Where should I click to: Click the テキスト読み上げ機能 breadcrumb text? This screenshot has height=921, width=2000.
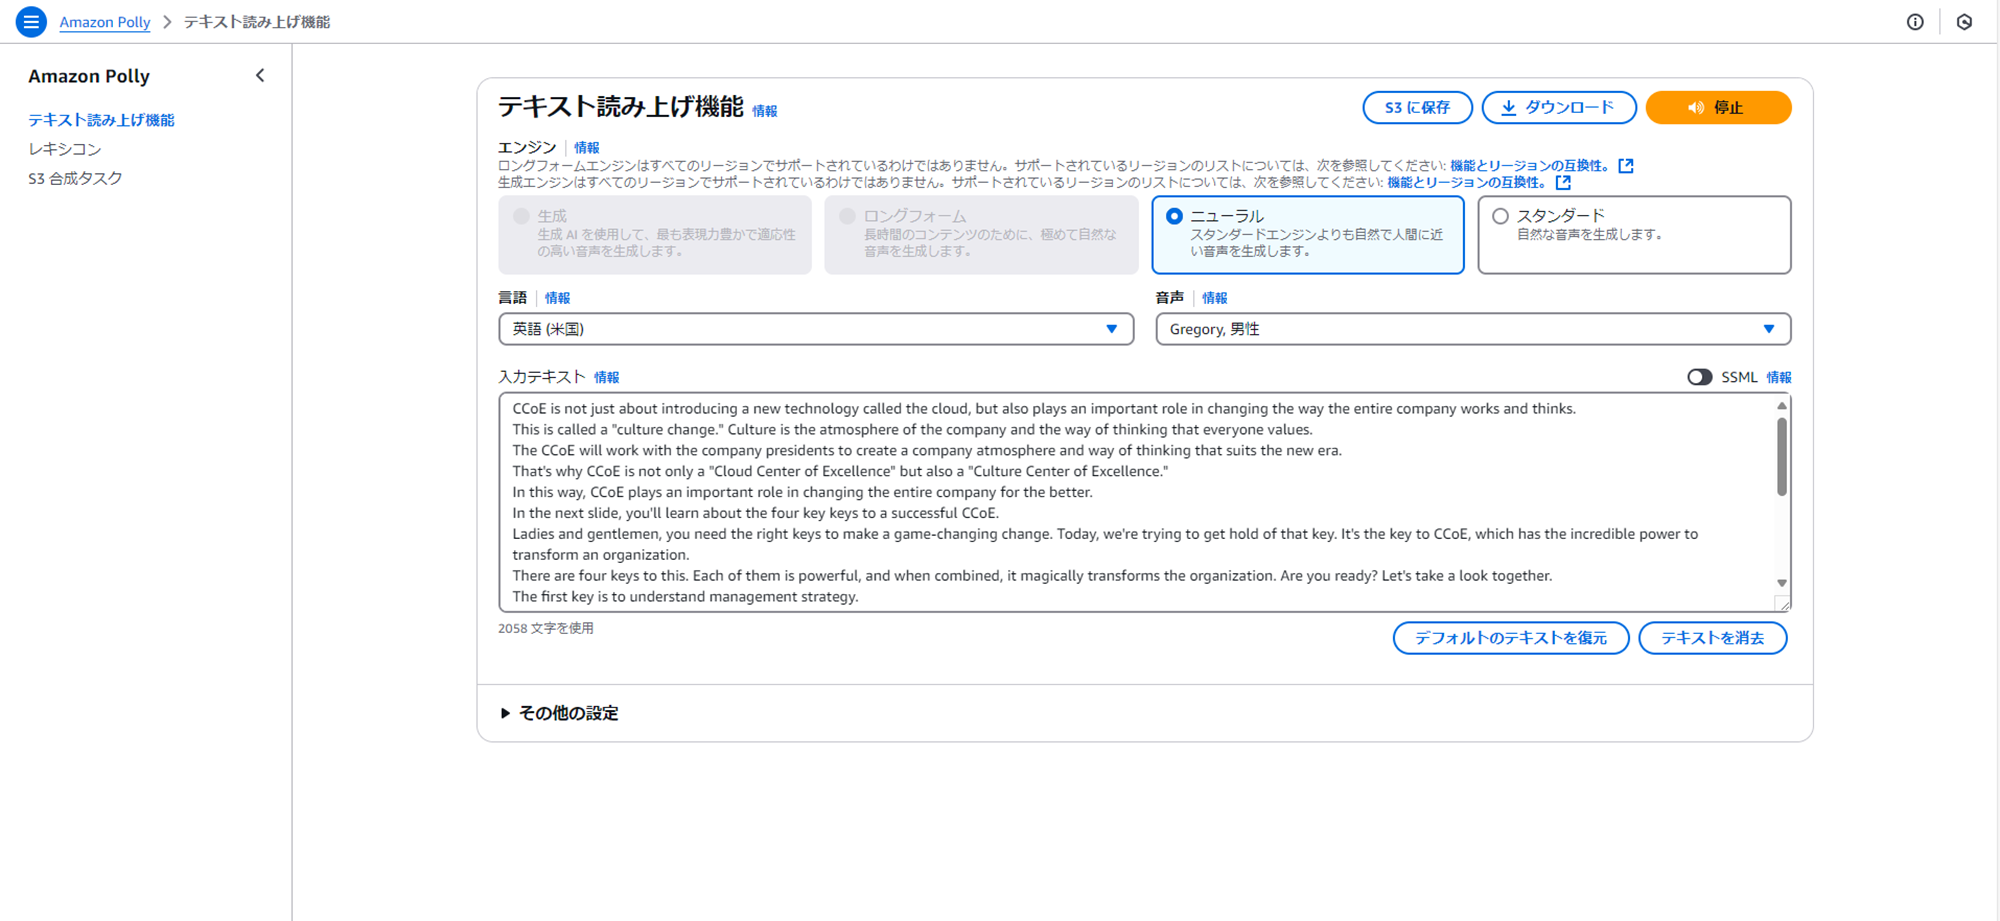click(257, 22)
